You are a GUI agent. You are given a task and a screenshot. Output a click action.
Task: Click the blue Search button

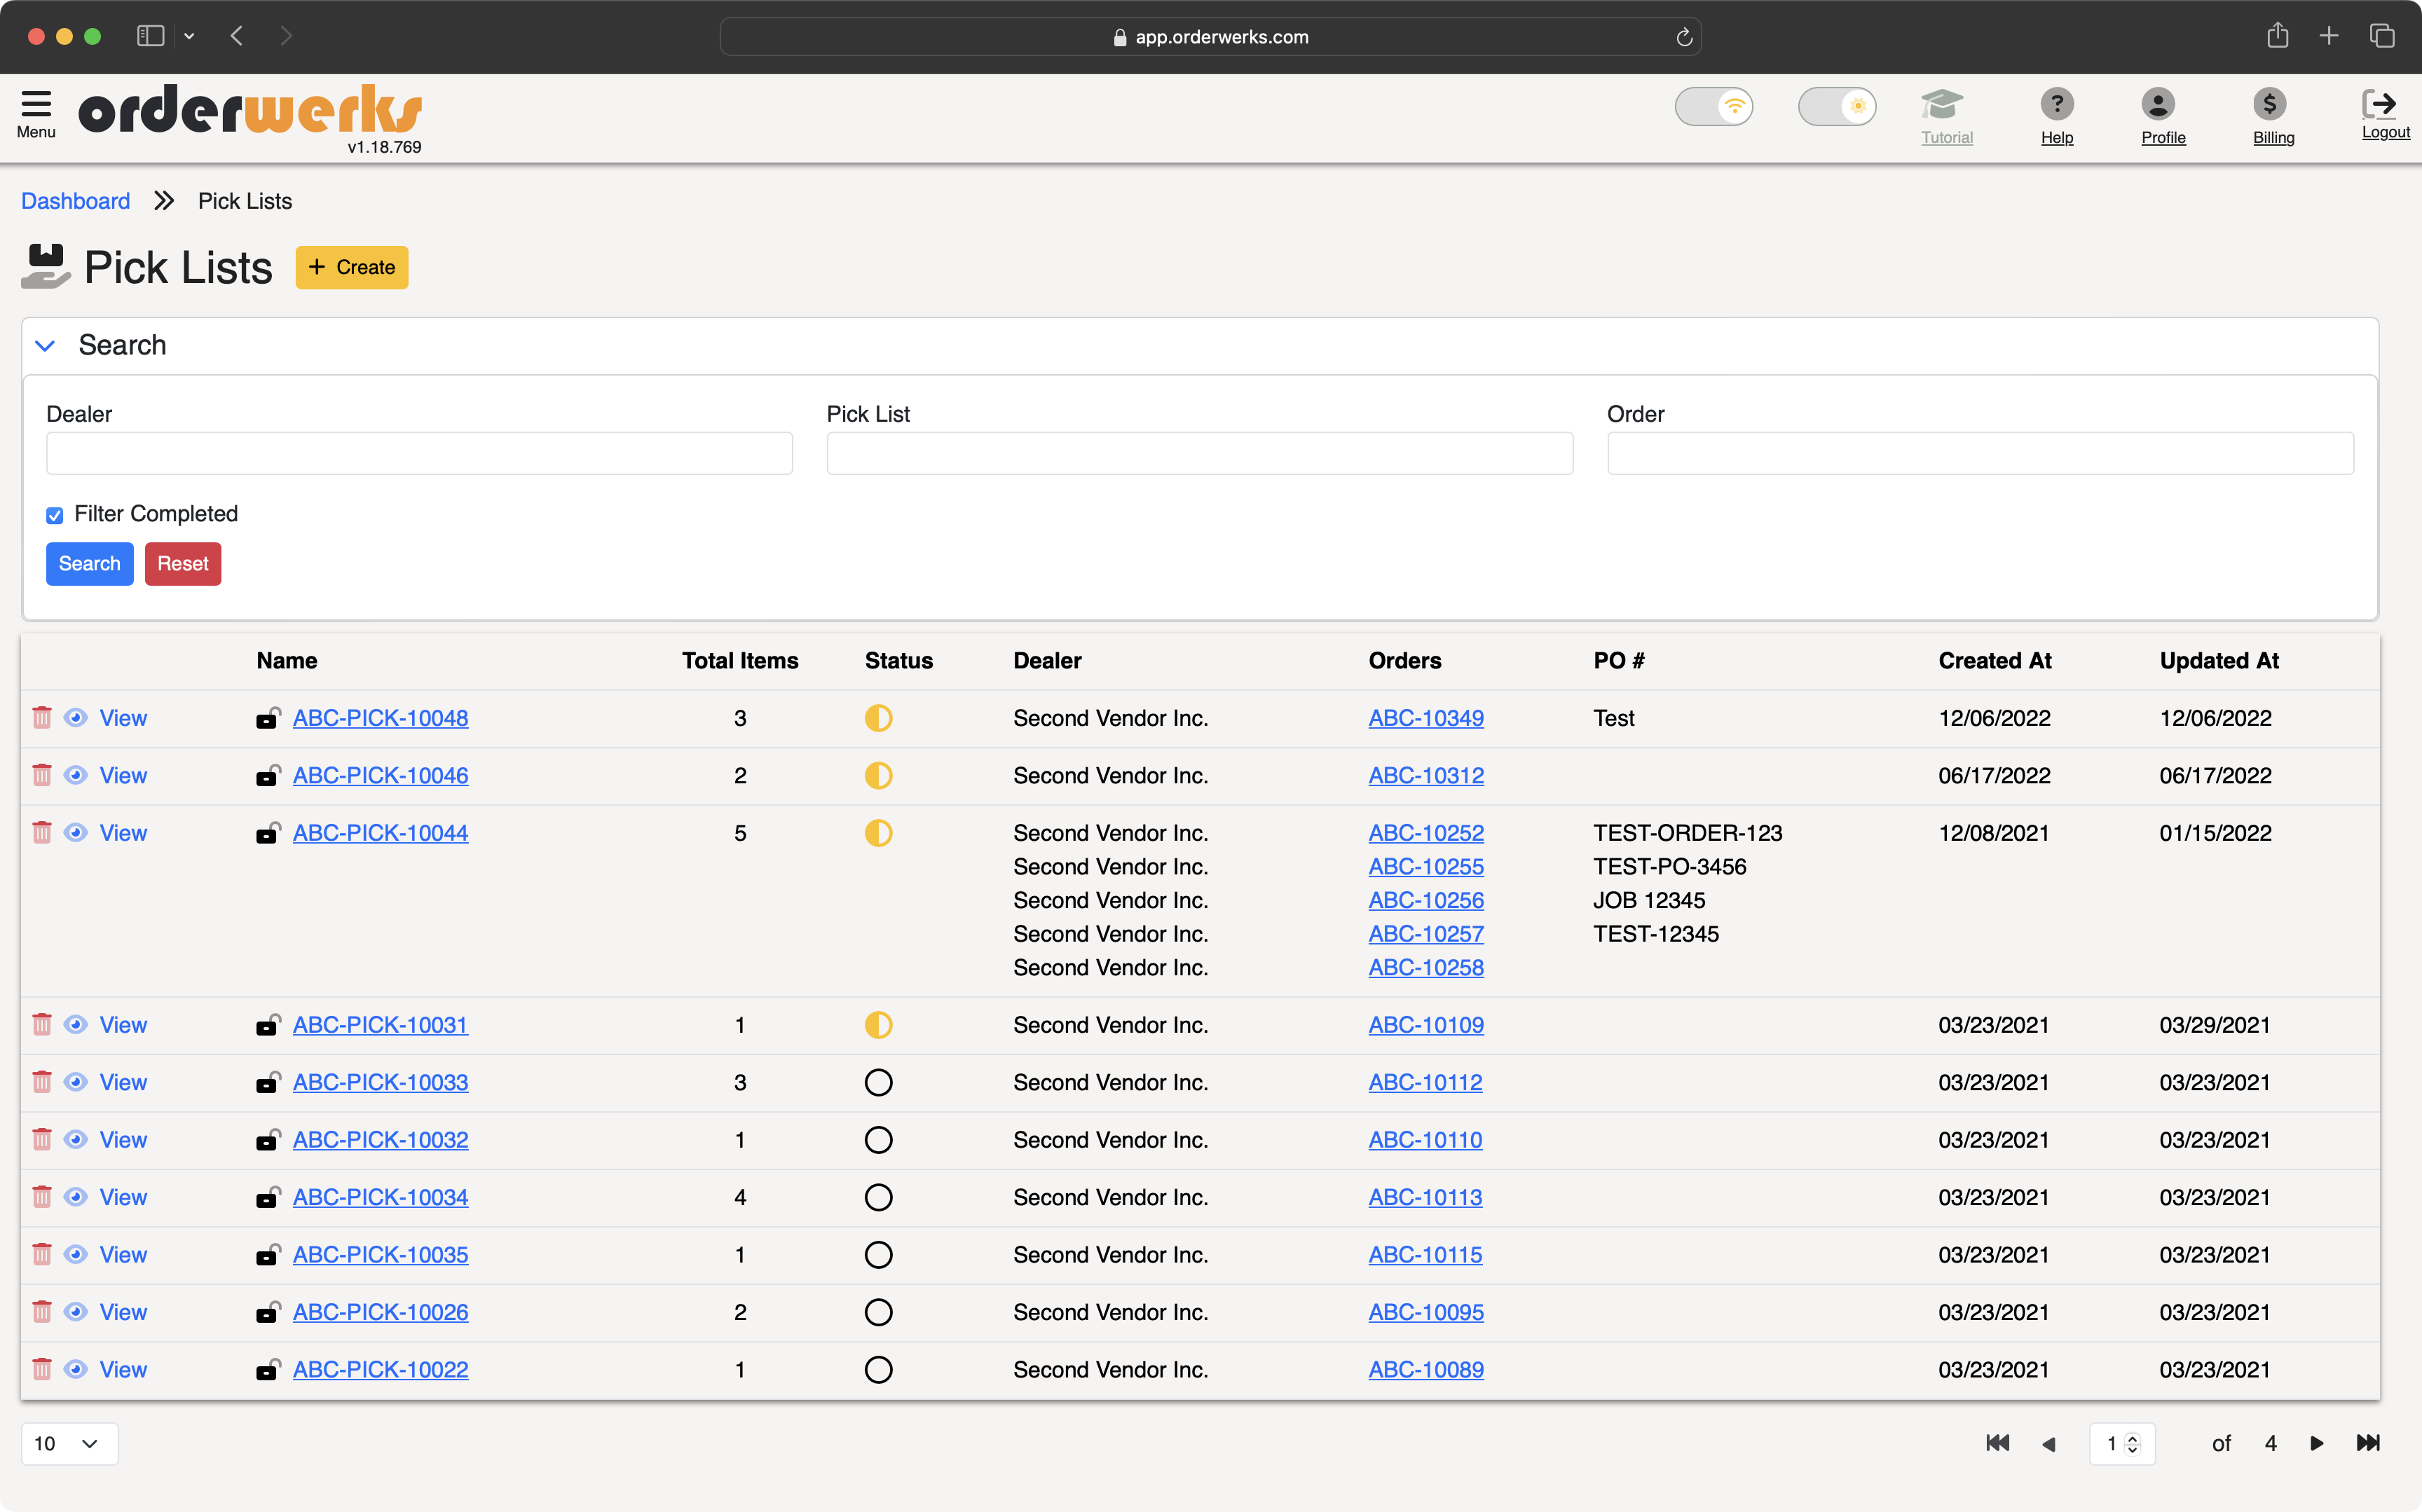pos(89,563)
